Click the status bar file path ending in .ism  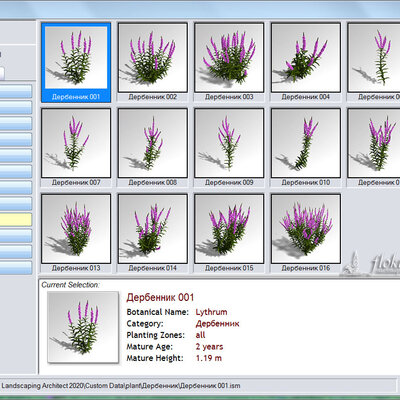[121, 386]
